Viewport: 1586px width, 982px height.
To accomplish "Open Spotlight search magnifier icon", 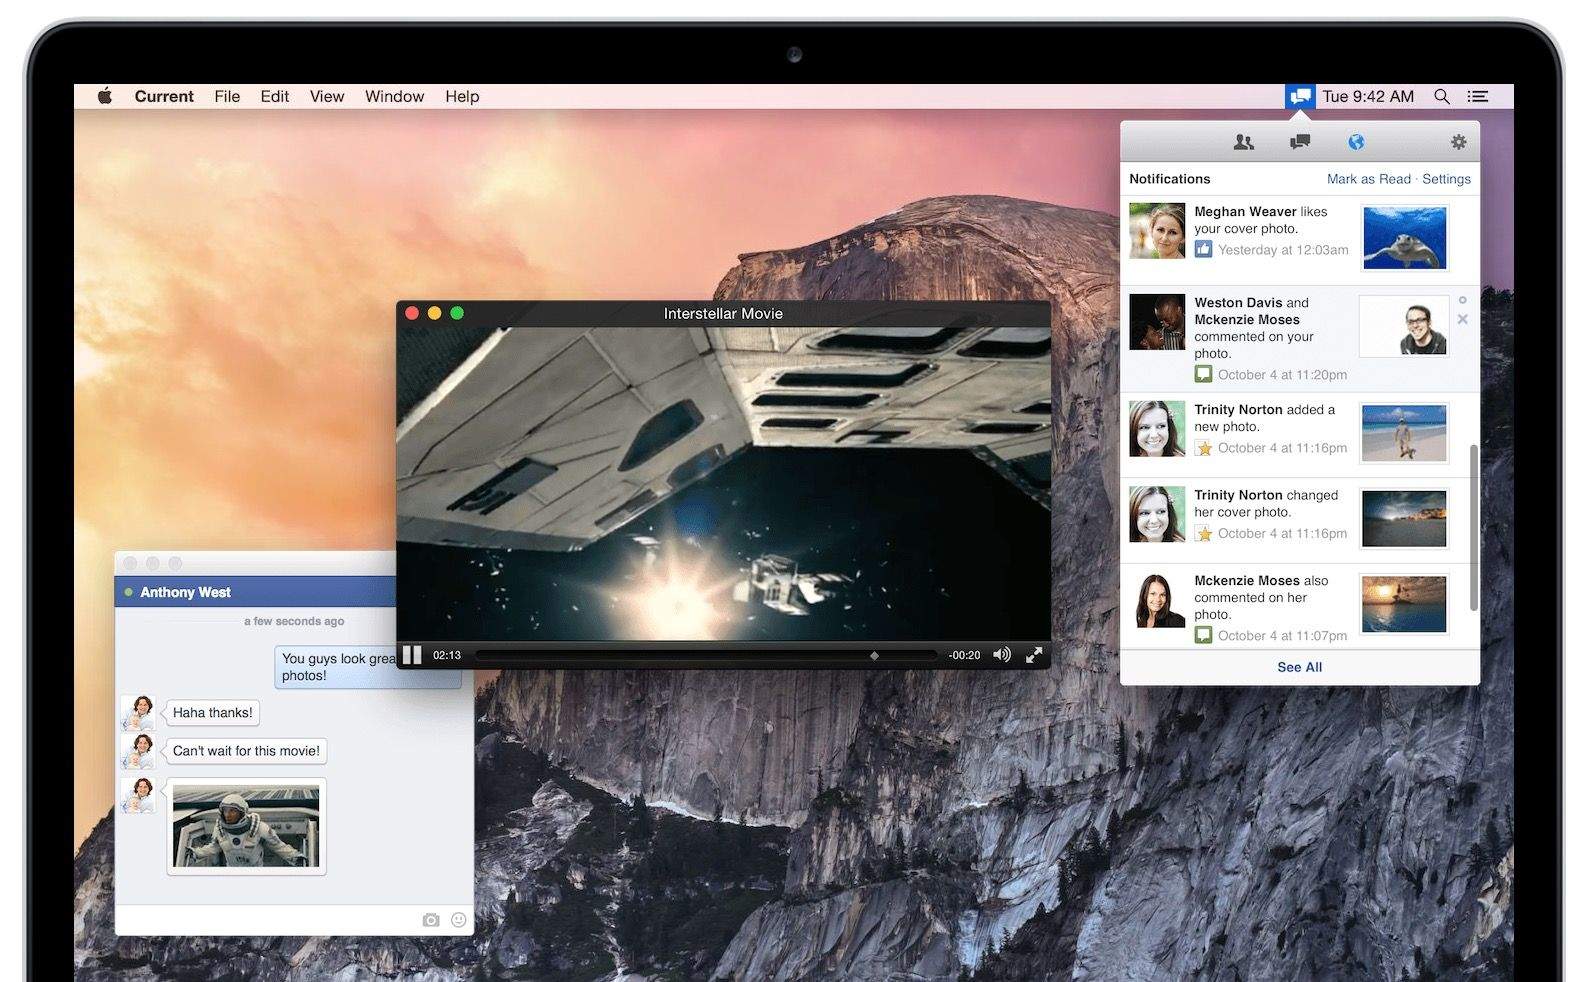I will coord(1441,96).
